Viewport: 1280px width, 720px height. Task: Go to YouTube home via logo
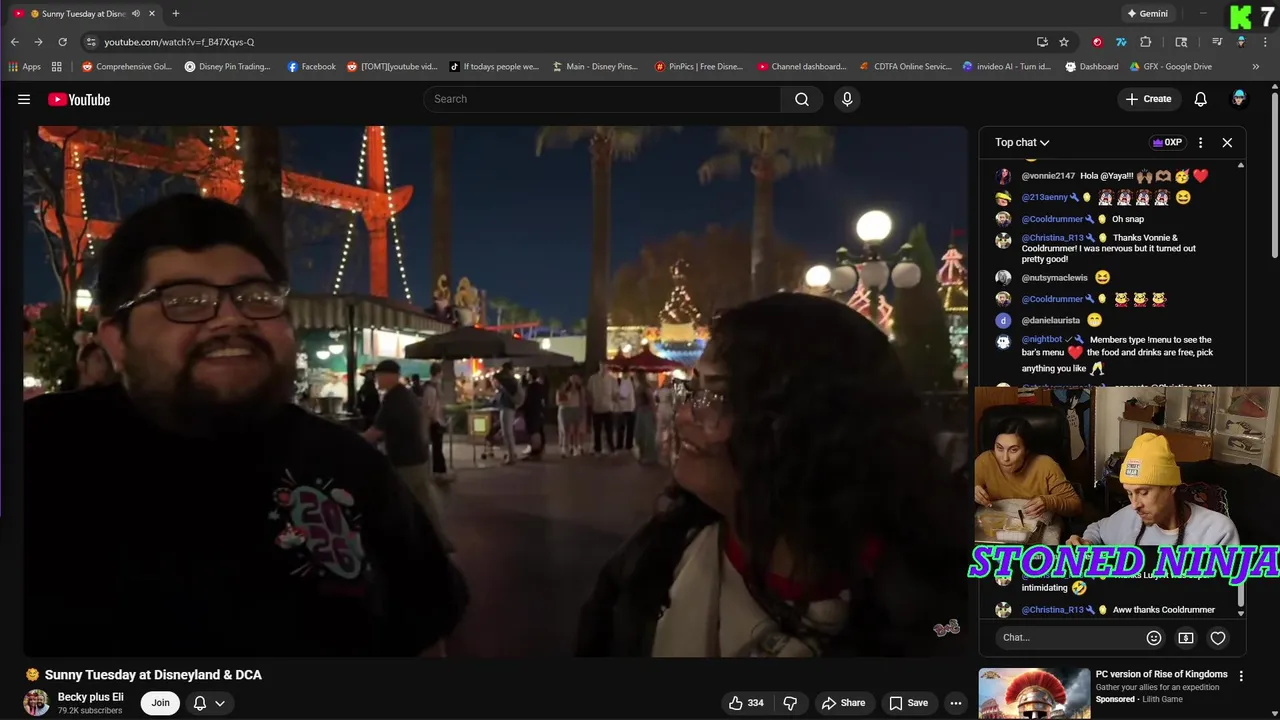click(x=79, y=99)
